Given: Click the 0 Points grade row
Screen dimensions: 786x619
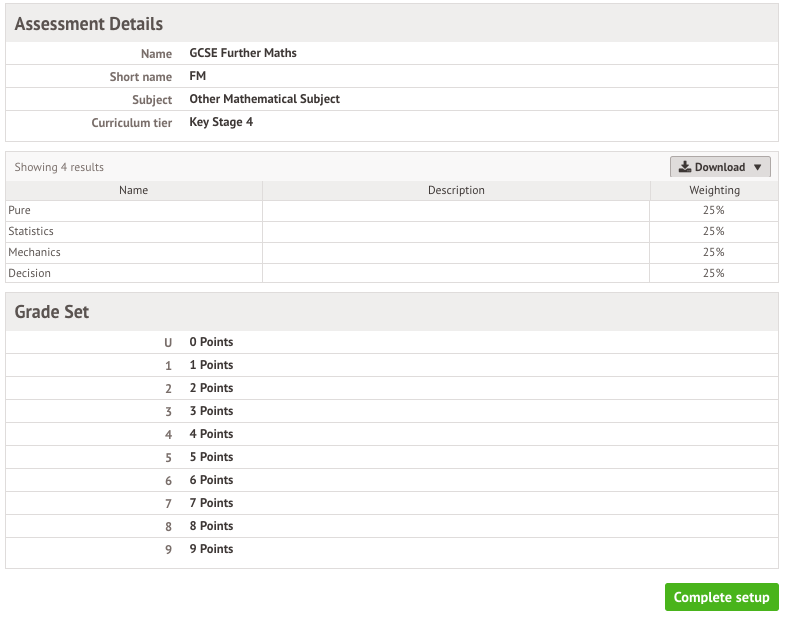Looking at the screenshot, I should [392, 342].
